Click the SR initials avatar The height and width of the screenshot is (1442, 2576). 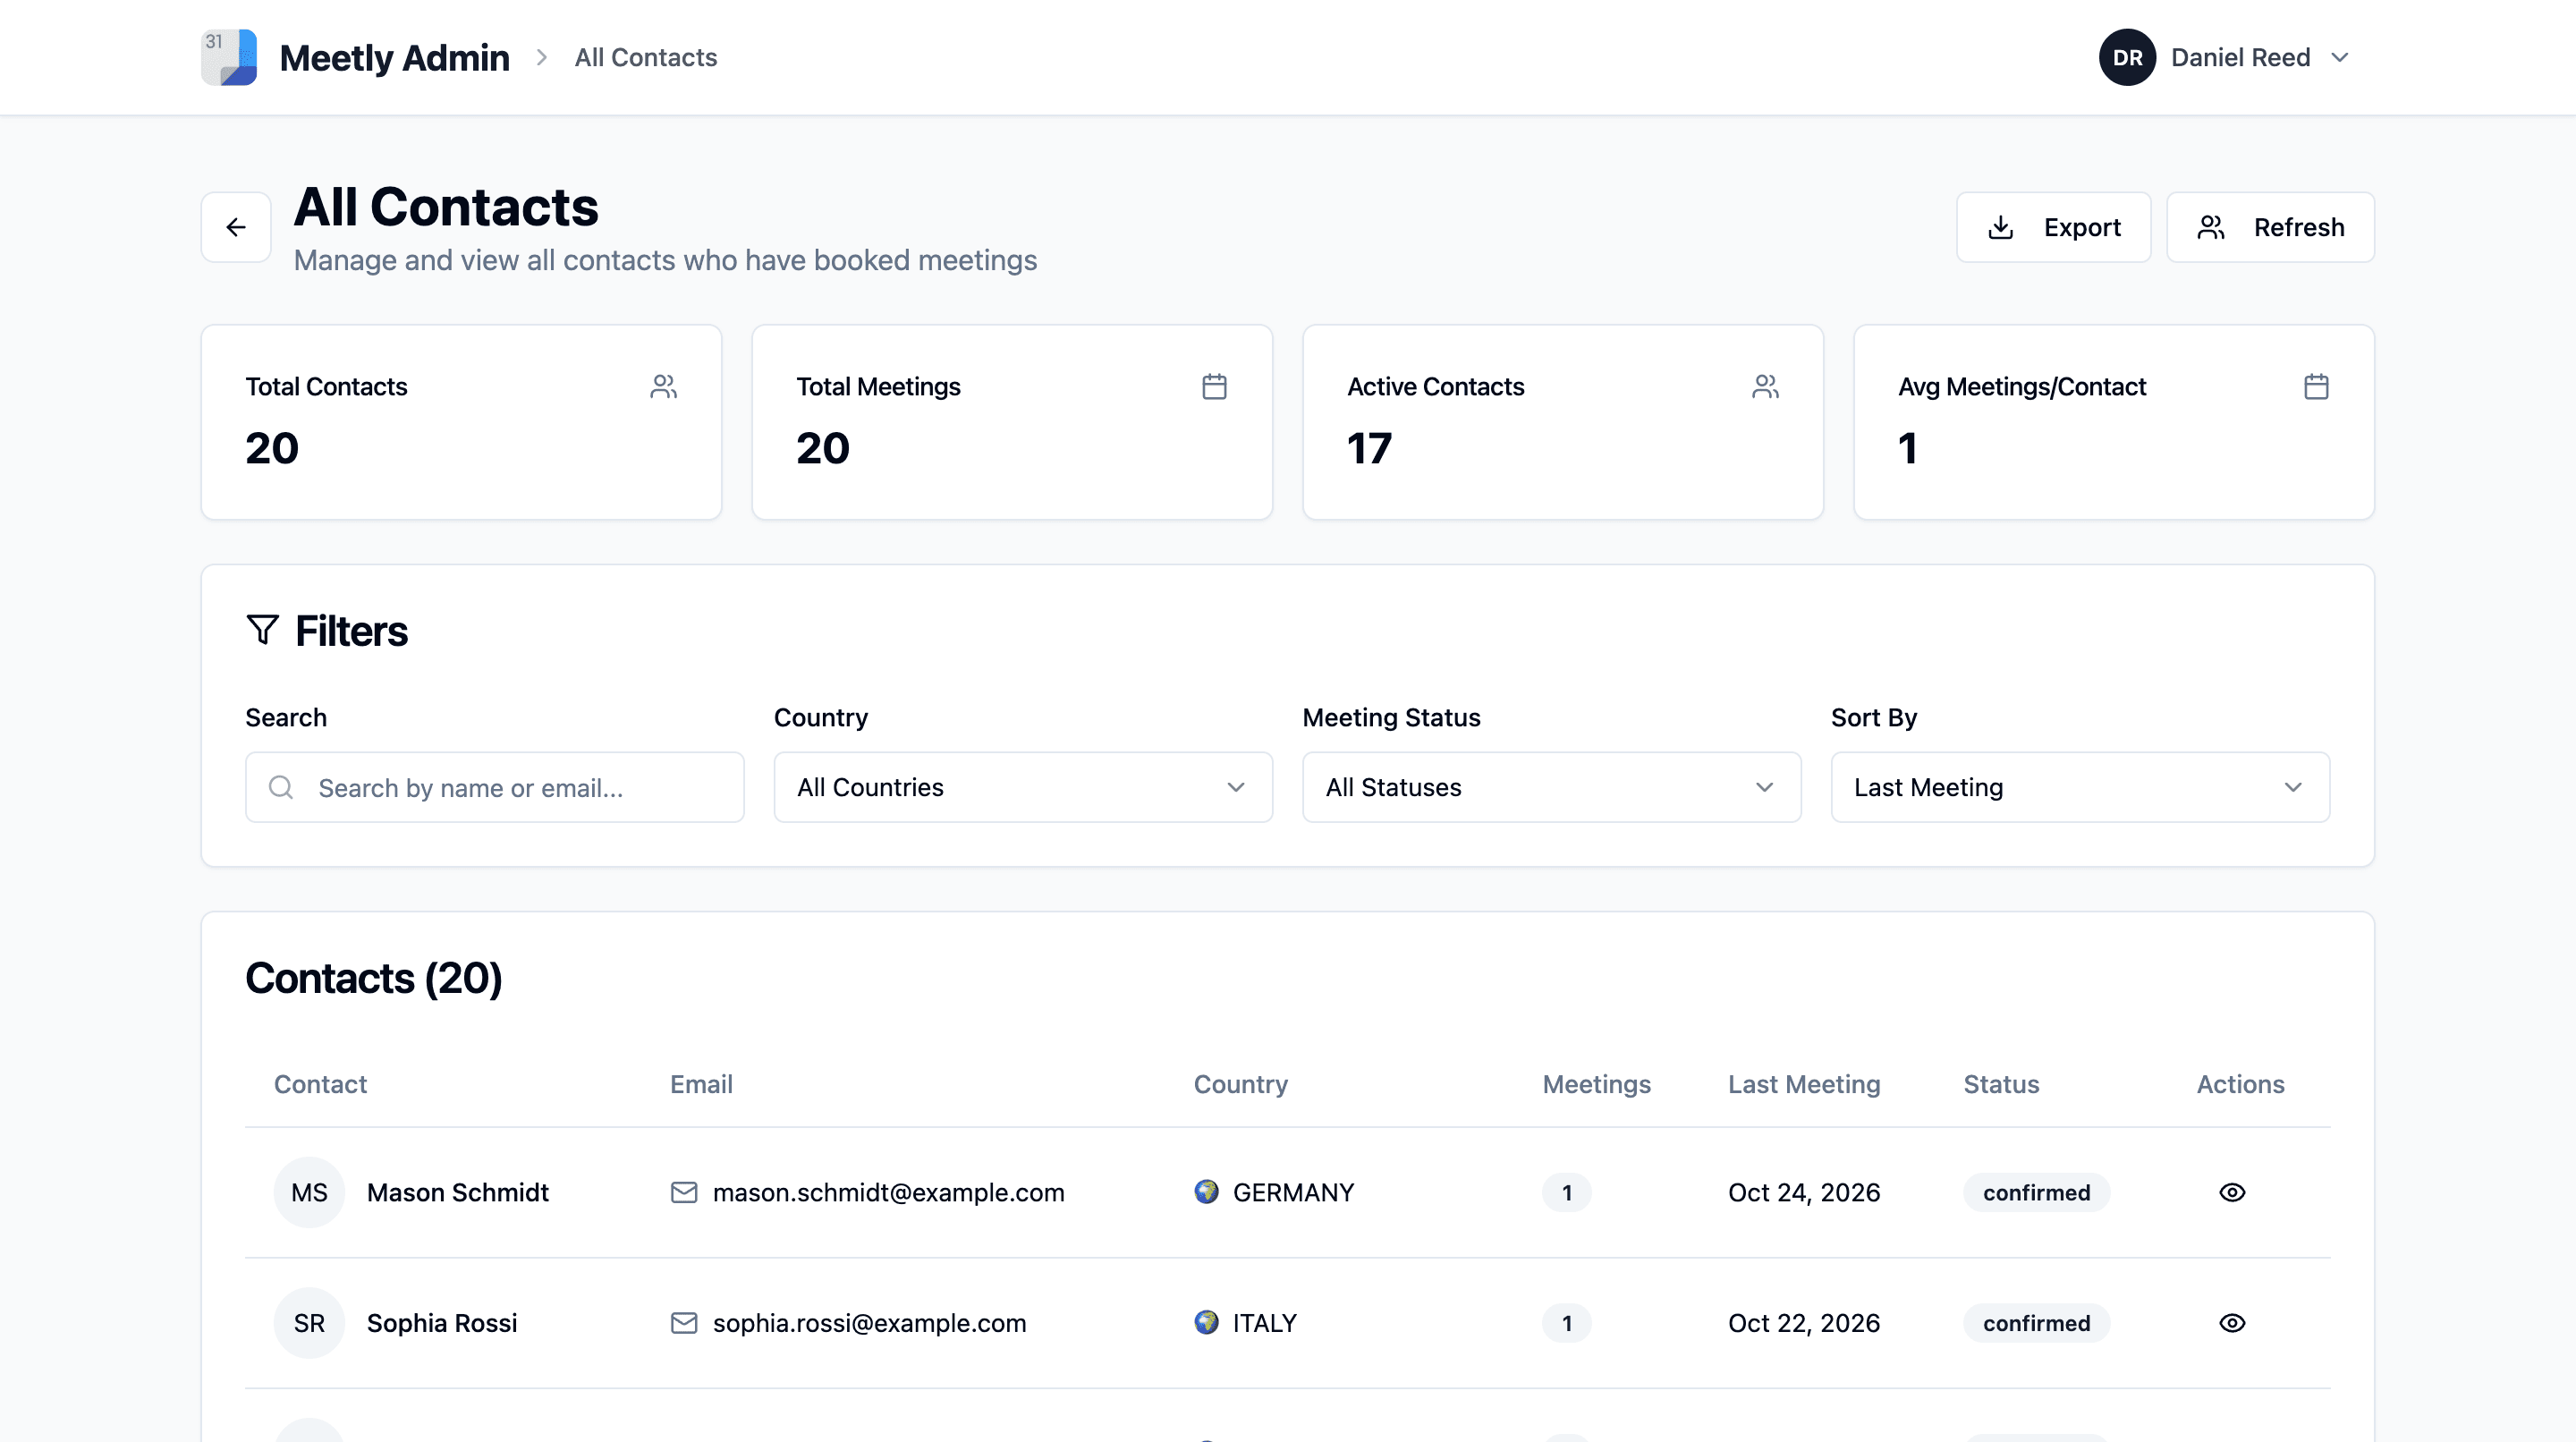click(309, 1323)
